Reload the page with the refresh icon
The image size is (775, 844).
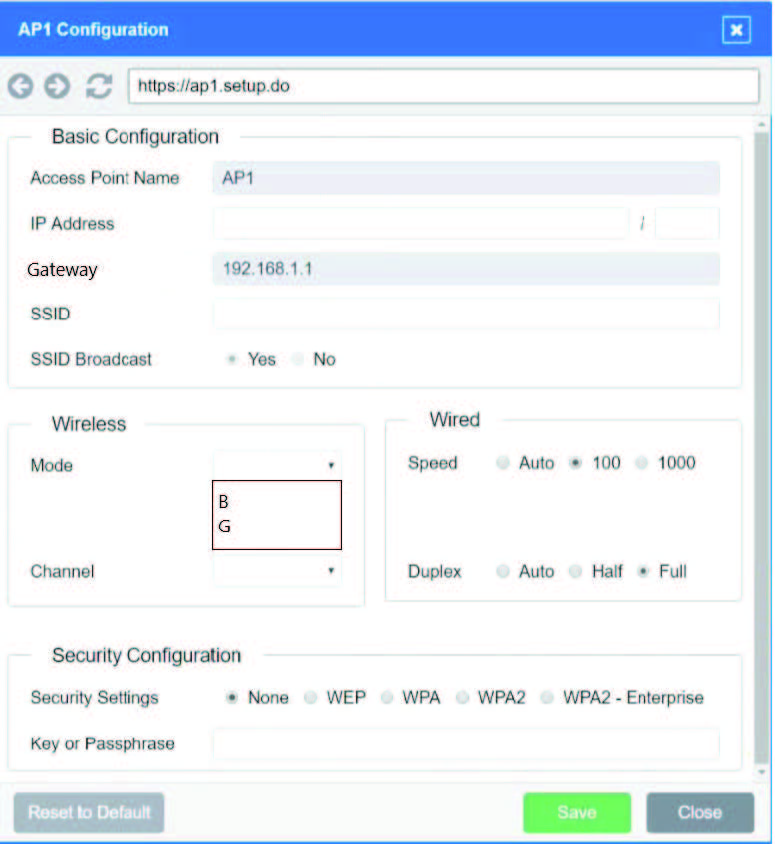click(99, 86)
